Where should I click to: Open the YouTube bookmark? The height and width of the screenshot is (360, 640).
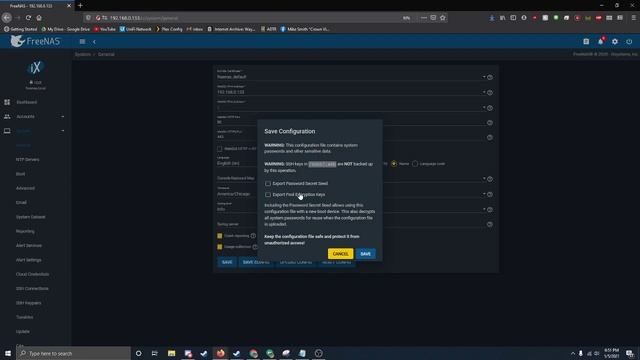pos(104,29)
